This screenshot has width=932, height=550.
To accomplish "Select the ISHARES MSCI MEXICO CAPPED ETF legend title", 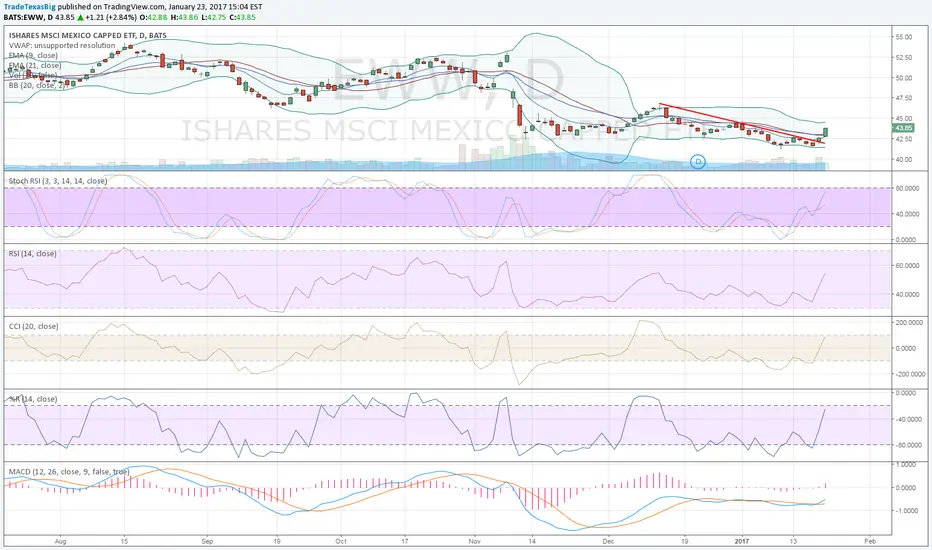I will (88, 36).
